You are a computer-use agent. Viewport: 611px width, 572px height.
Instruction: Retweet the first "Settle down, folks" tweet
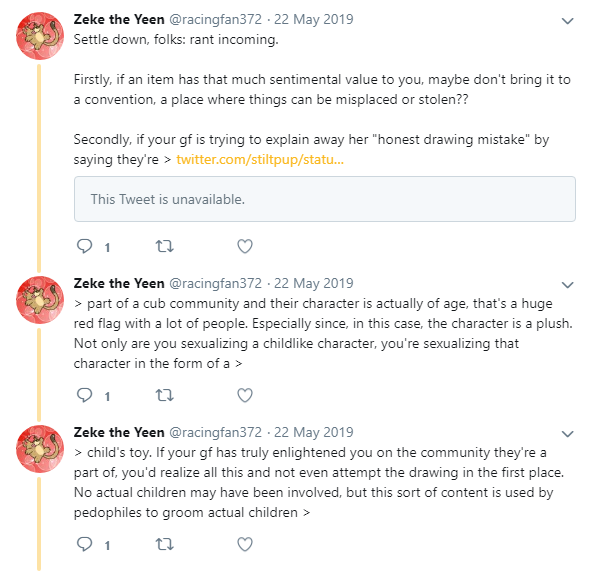(x=166, y=246)
